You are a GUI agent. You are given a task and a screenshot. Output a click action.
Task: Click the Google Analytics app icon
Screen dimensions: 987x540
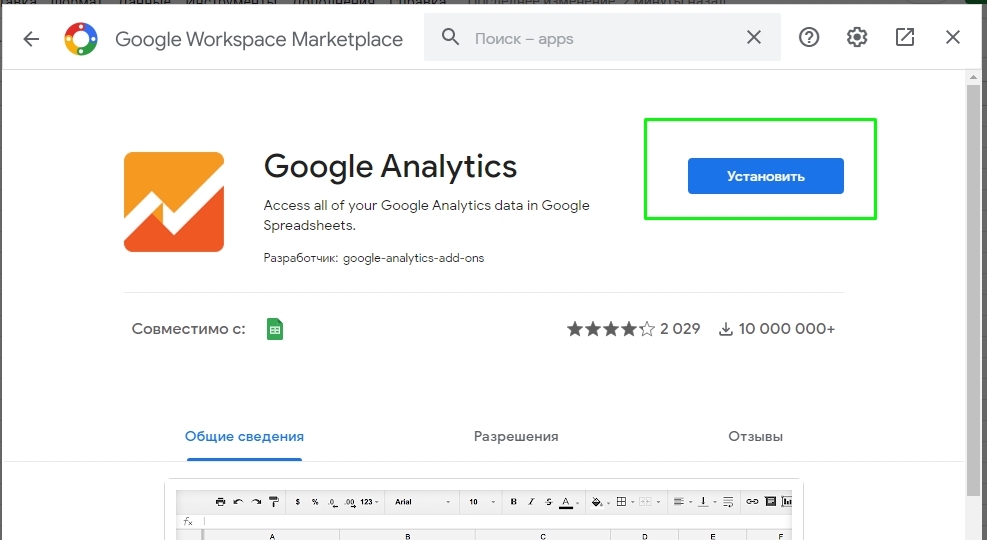tap(174, 202)
